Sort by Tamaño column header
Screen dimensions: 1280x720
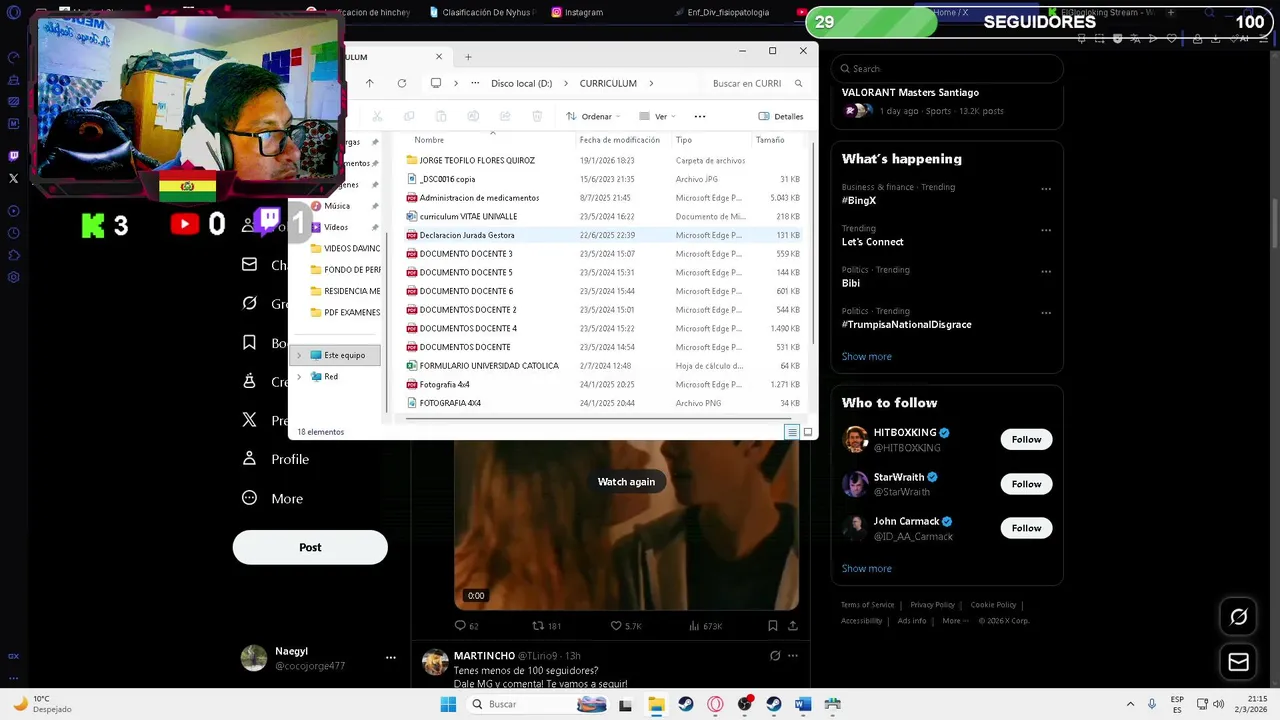tap(770, 140)
